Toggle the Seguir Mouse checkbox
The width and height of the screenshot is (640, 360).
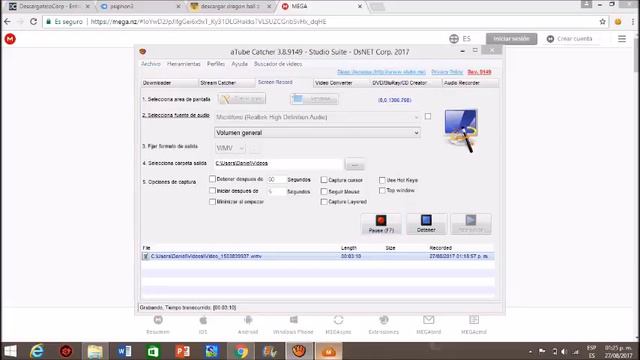tap(324, 191)
